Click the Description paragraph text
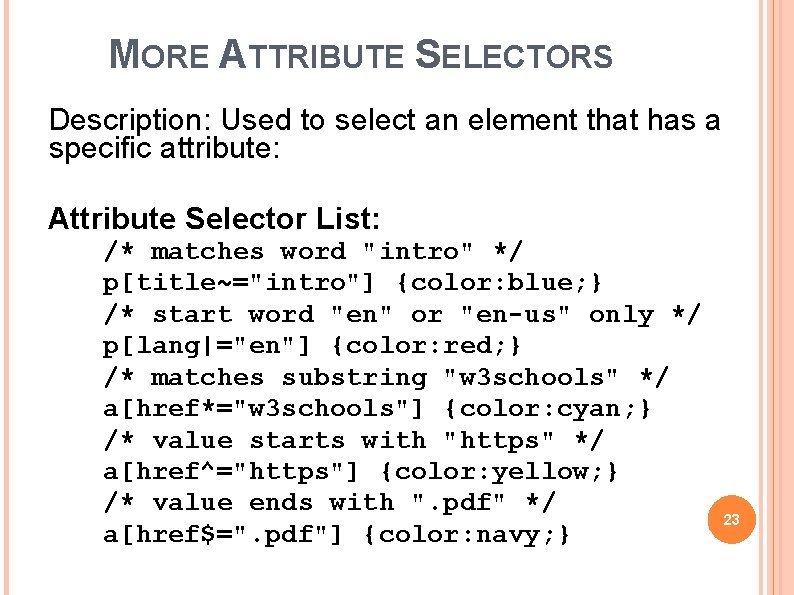The width and height of the screenshot is (794, 595). click(384, 136)
